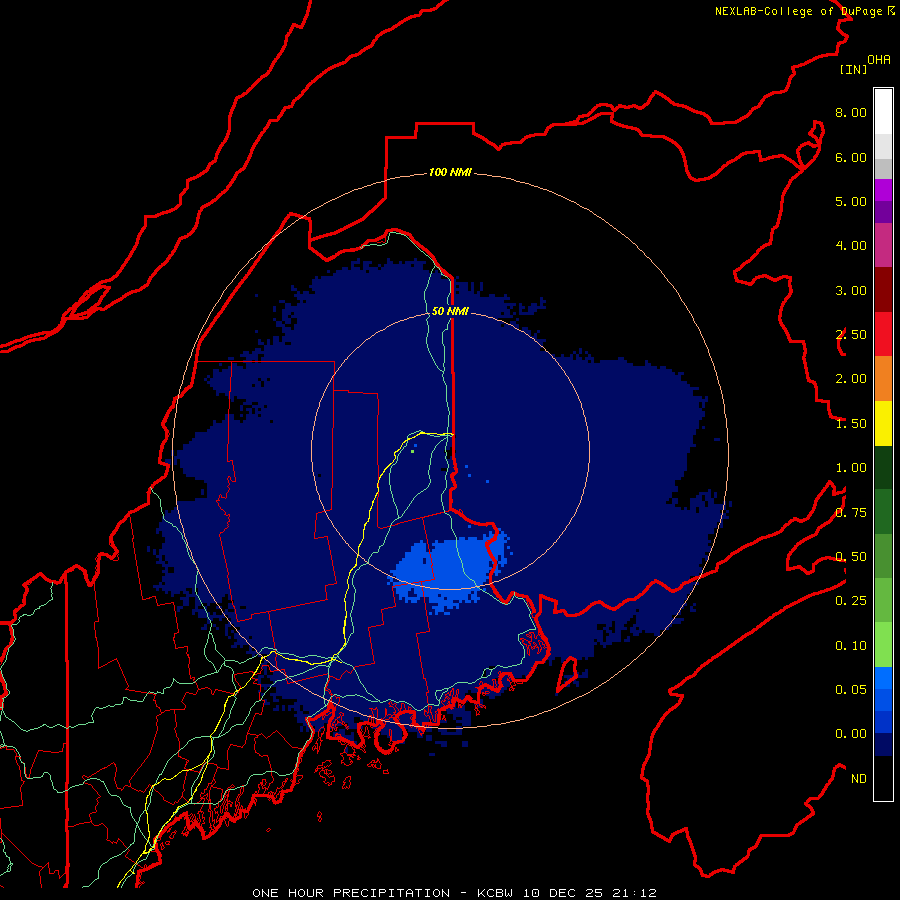Select the darkest green swatch below 1.00
This screenshot has width=900, height=900.
click(x=883, y=467)
